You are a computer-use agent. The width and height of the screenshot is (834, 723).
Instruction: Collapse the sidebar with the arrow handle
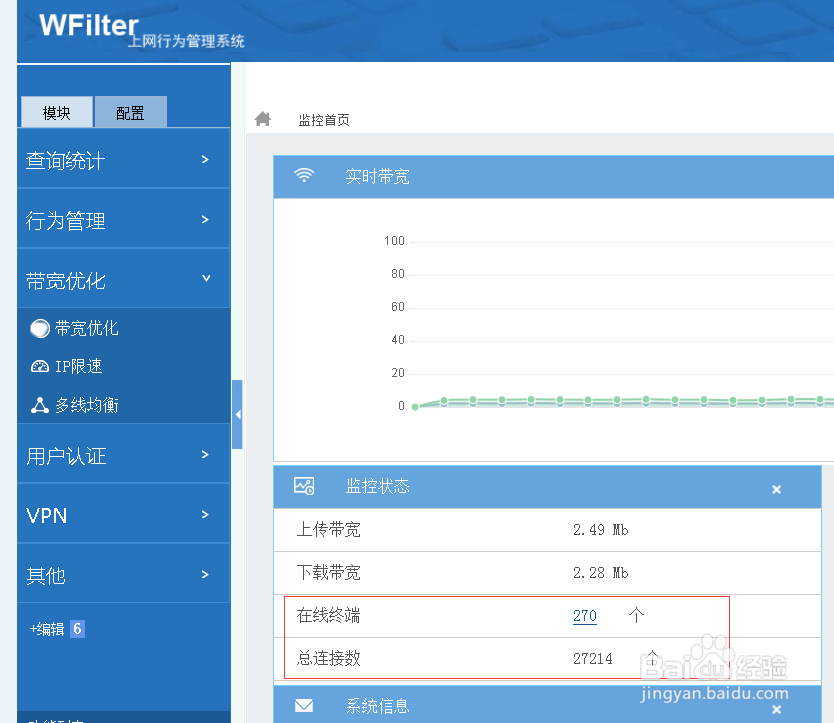pyautogui.click(x=237, y=414)
